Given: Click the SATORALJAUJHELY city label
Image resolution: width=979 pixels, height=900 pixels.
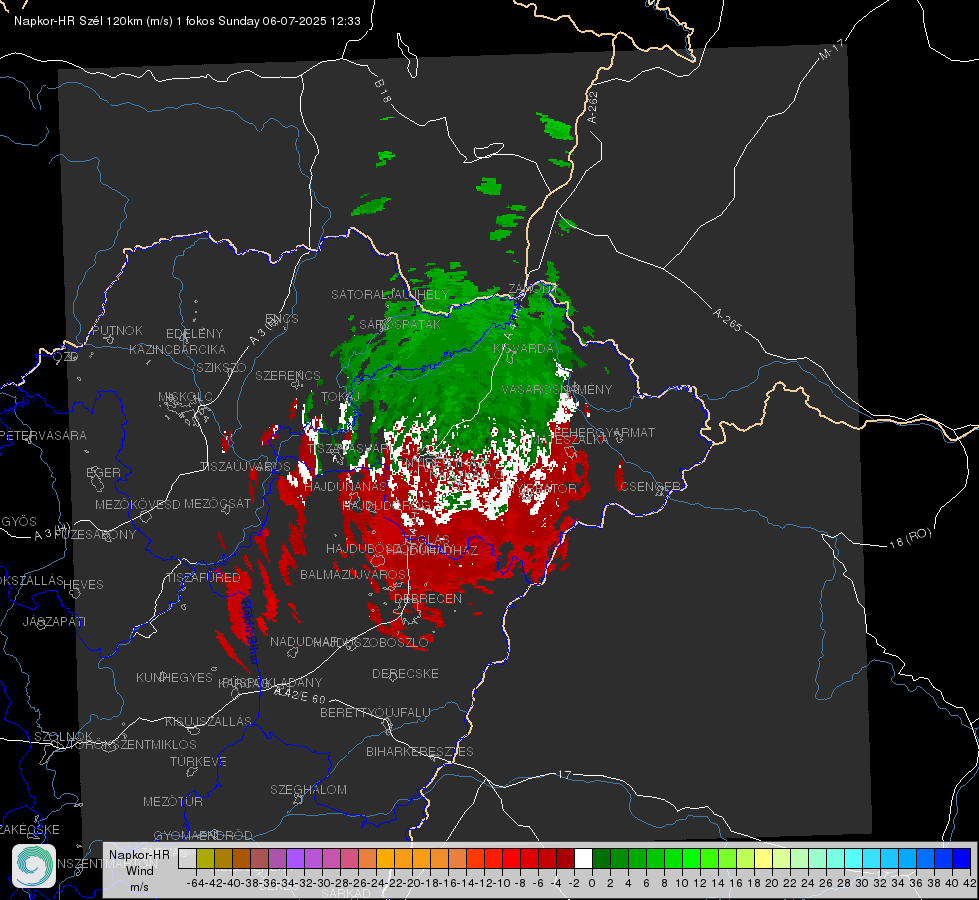Looking at the screenshot, I should pyautogui.click(x=390, y=294).
